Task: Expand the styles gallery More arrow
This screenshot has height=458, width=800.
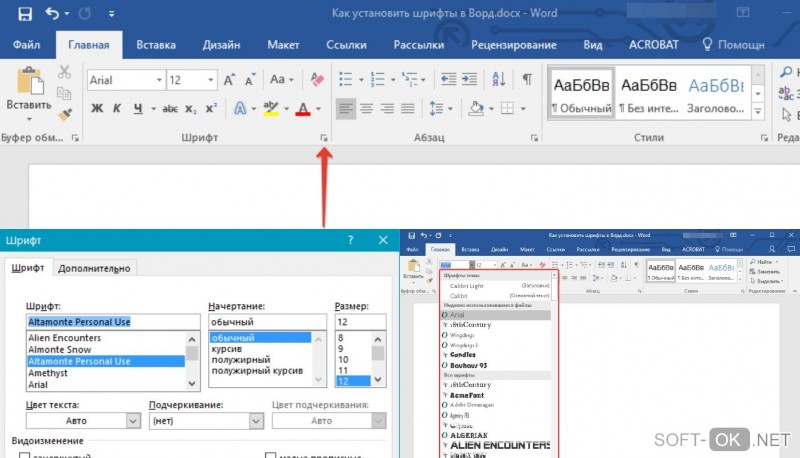Action: tap(758, 111)
